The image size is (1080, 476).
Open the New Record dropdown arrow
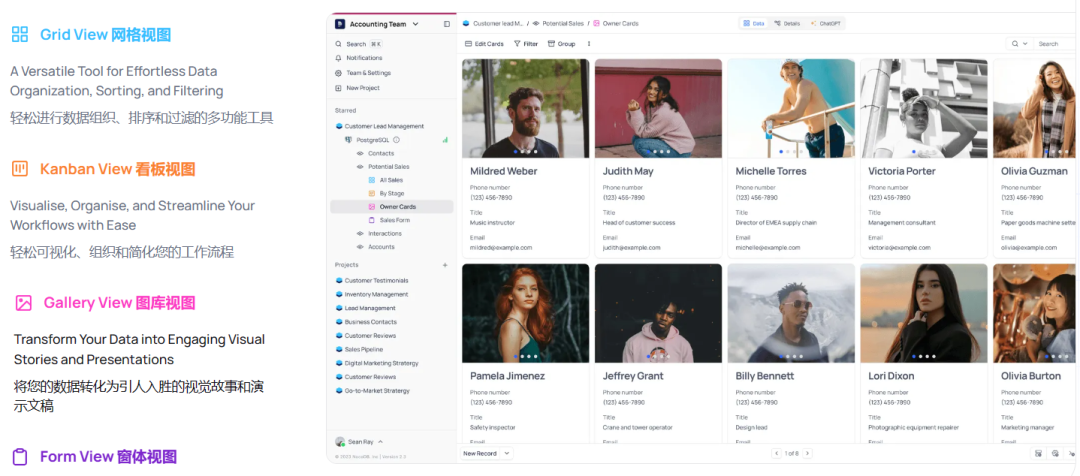[x=507, y=453]
